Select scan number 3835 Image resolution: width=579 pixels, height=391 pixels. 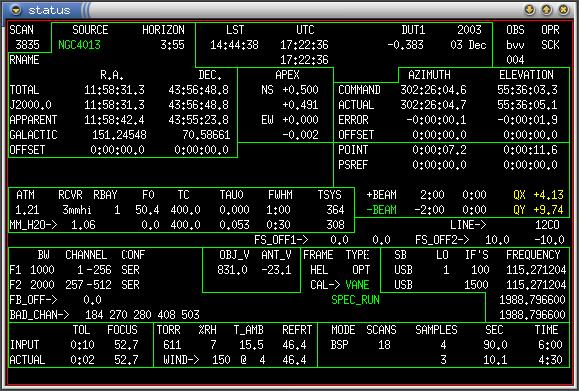click(x=27, y=45)
